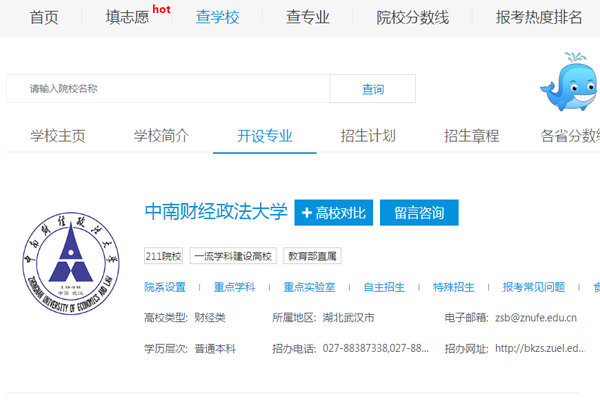Image resolution: width=600 pixels, height=400 pixels.
Task: Click the 财经类 school type value
Action: click(210, 318)
